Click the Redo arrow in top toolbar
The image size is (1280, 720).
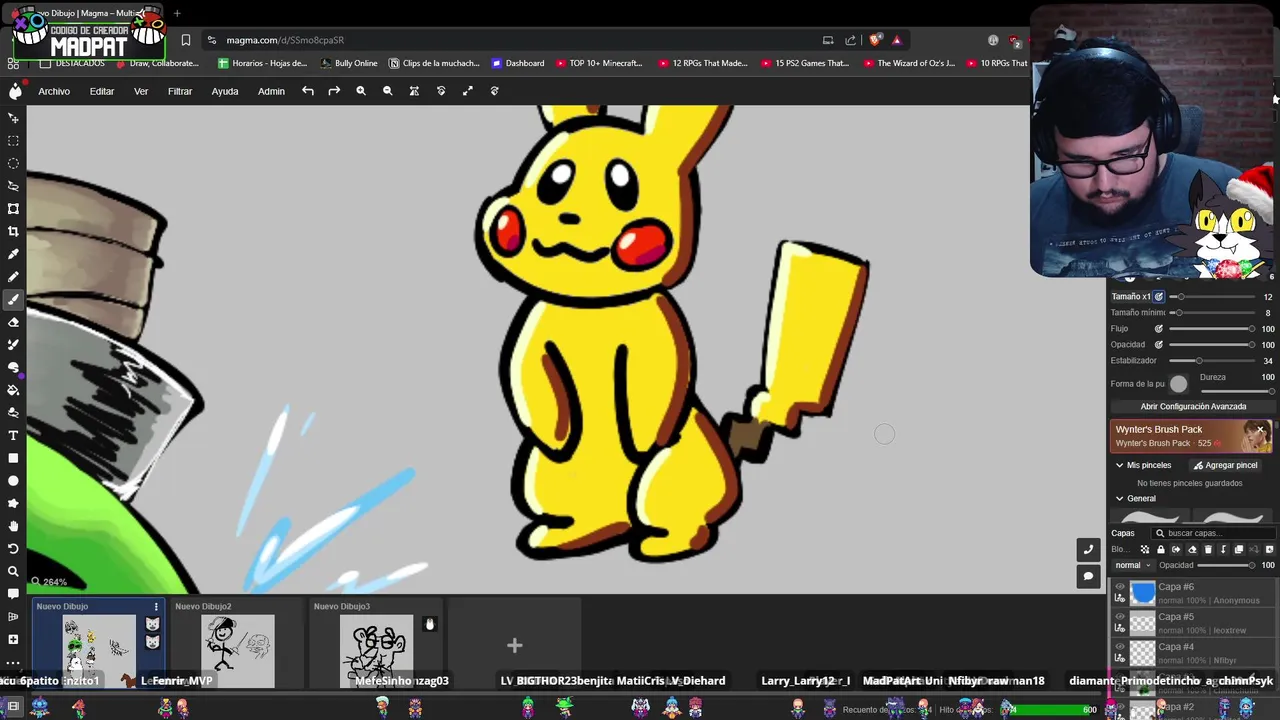334,91
